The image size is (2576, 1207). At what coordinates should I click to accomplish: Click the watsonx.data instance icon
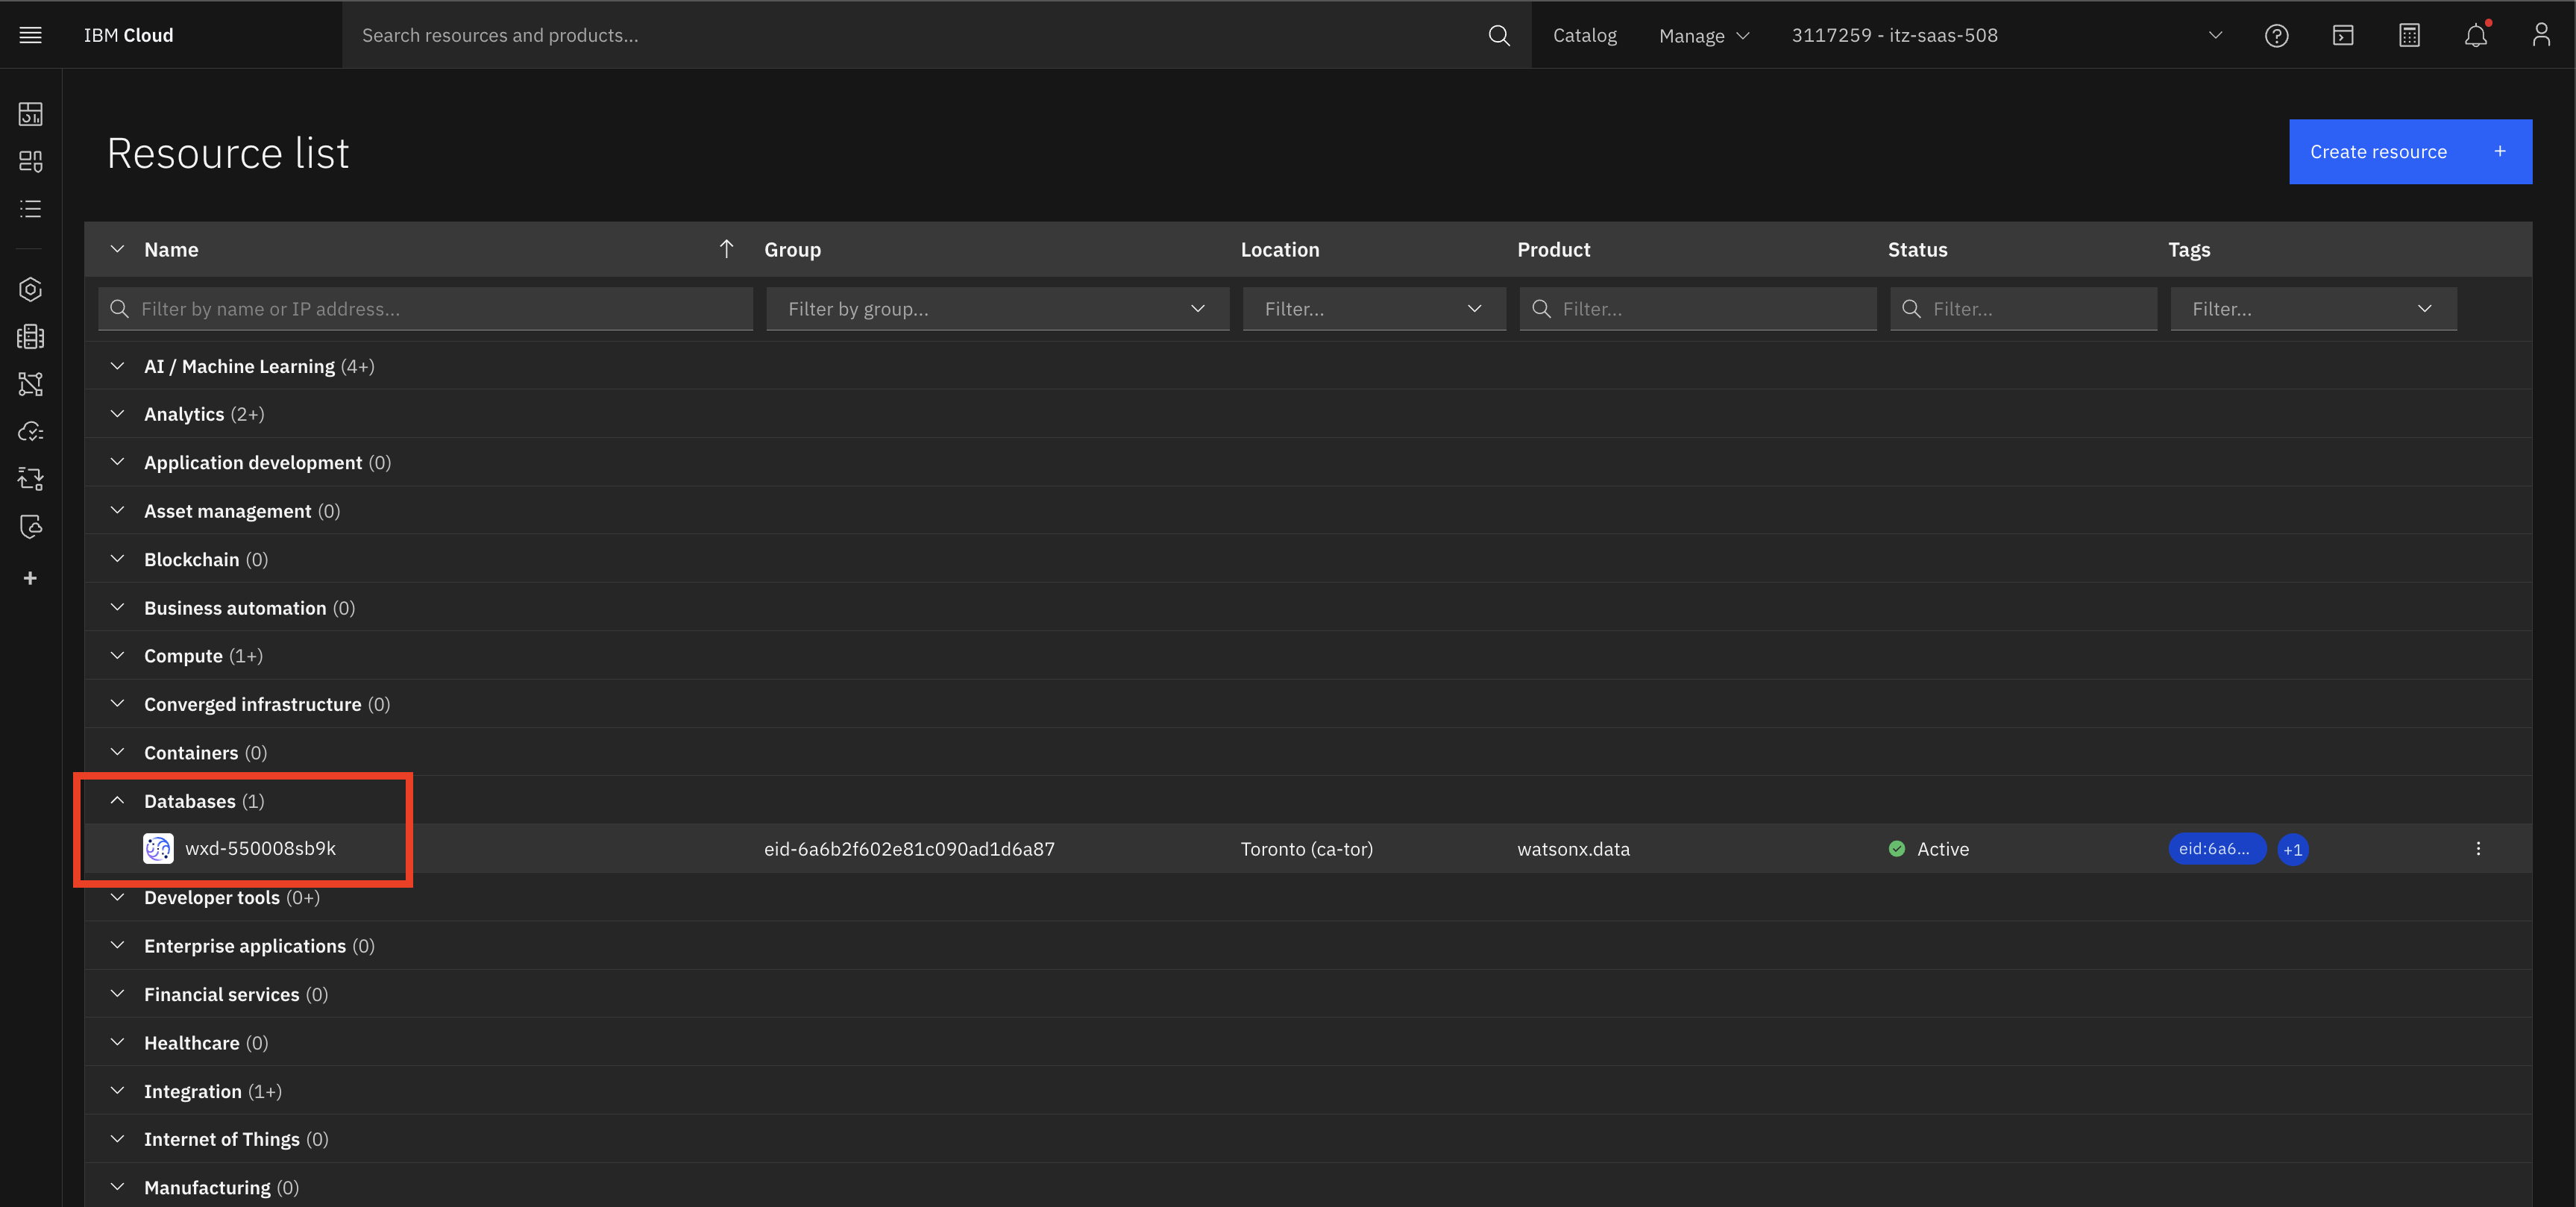tap(158, 848)
